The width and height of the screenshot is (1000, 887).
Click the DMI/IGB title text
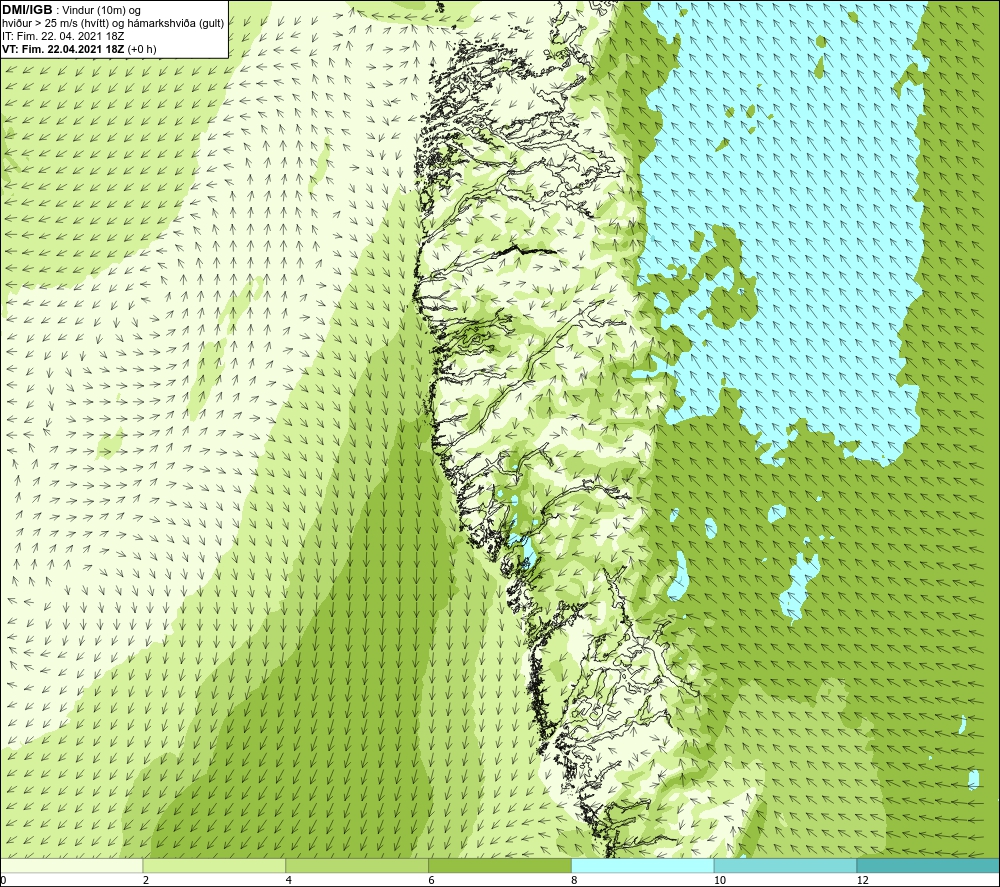(27, 10)
